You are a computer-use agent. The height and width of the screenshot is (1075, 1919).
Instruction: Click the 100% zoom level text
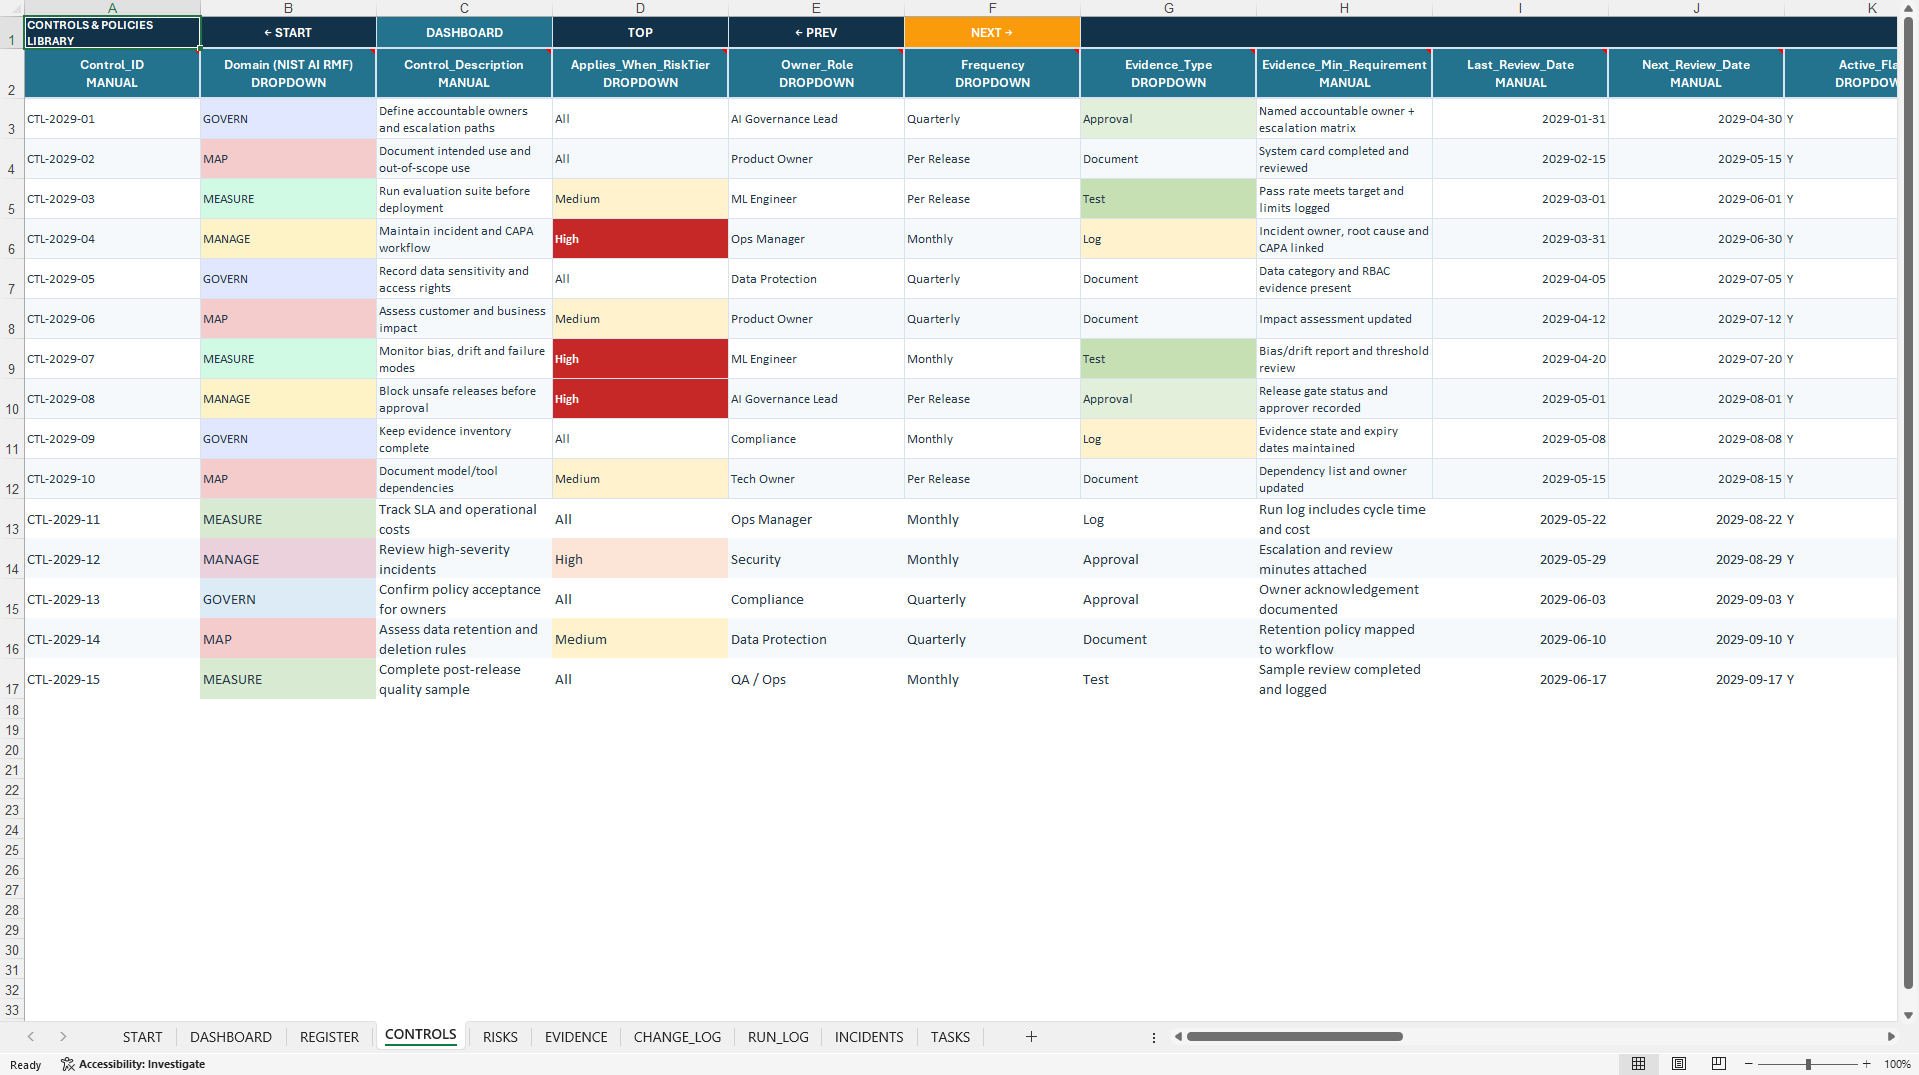pos(1897,1064)
